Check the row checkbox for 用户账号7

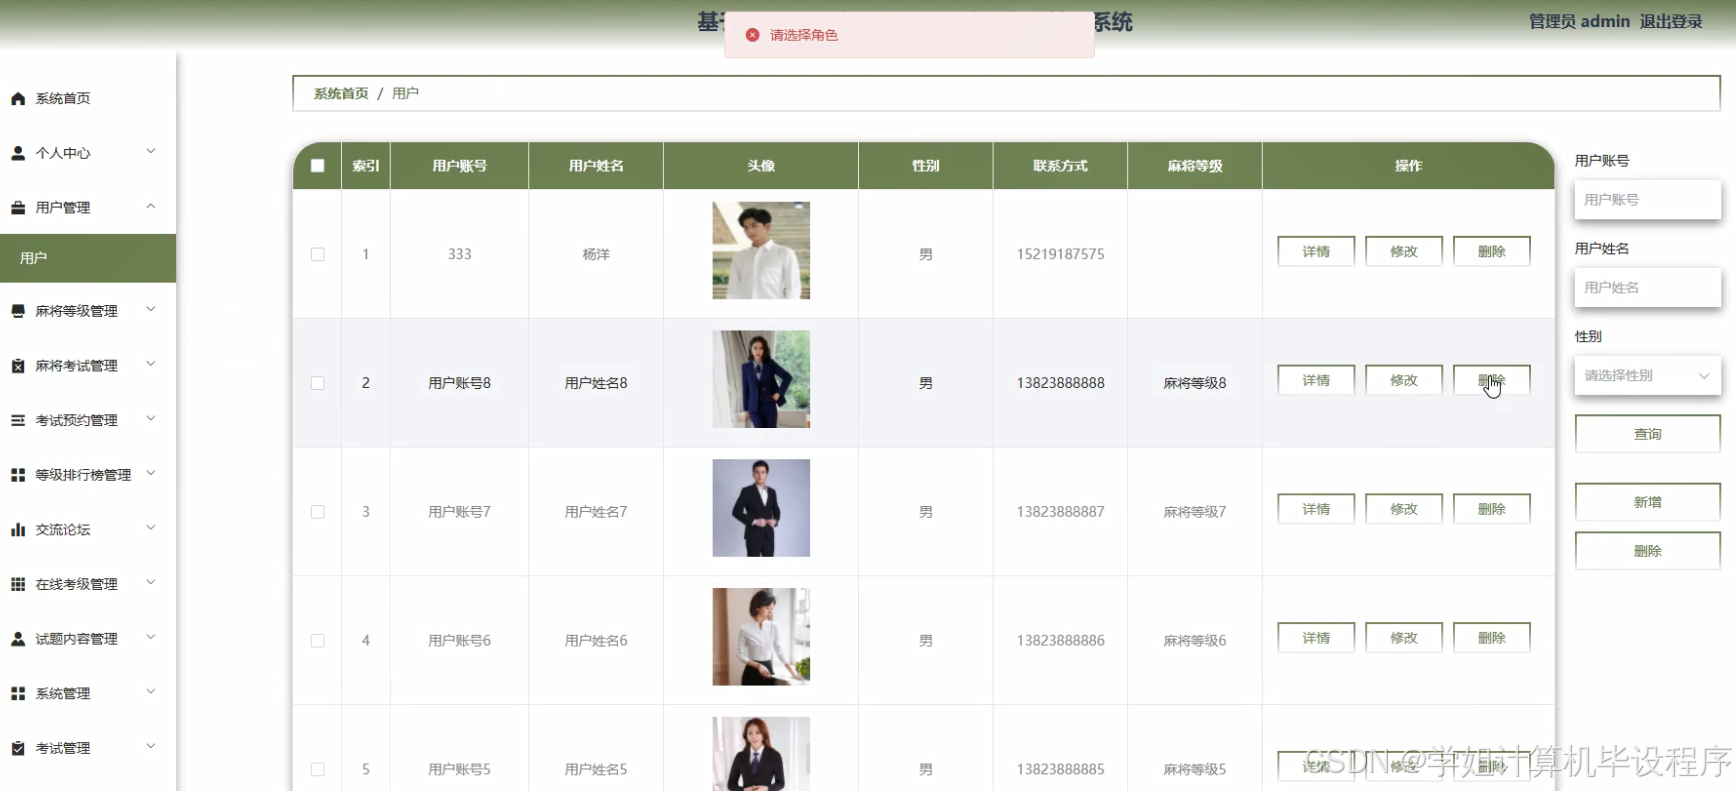317,512
